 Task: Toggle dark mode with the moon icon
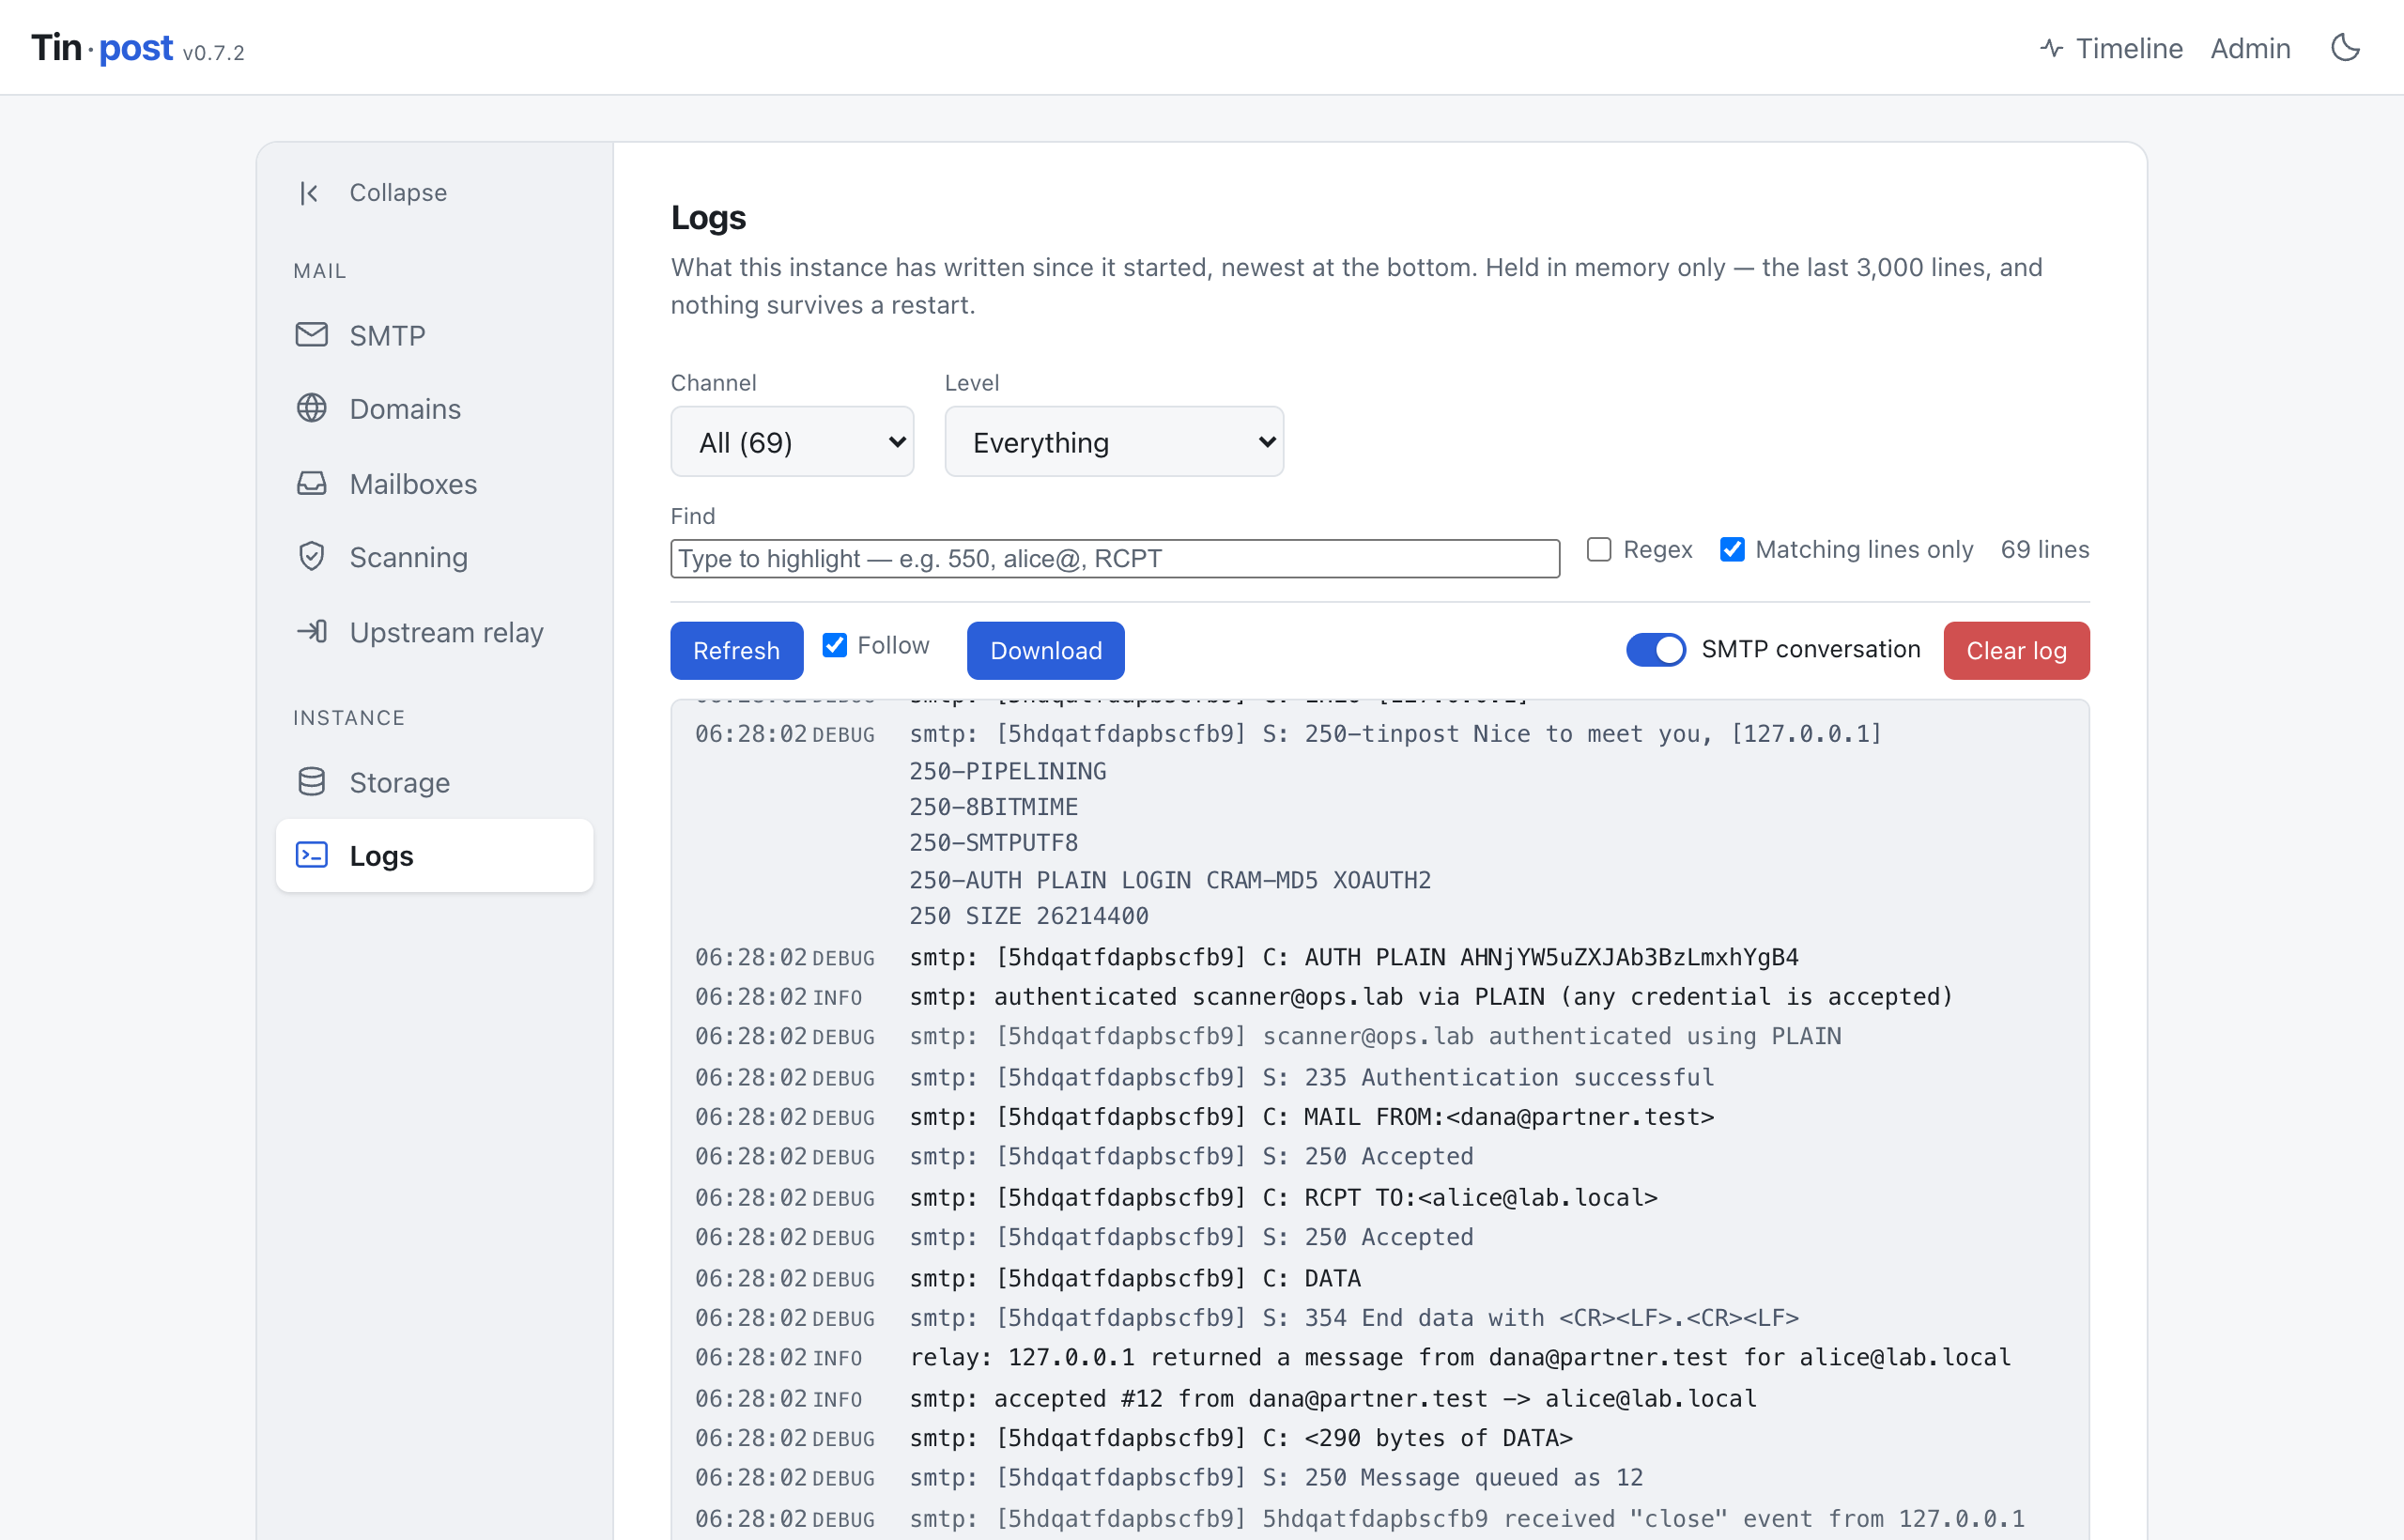point(2345,48)
